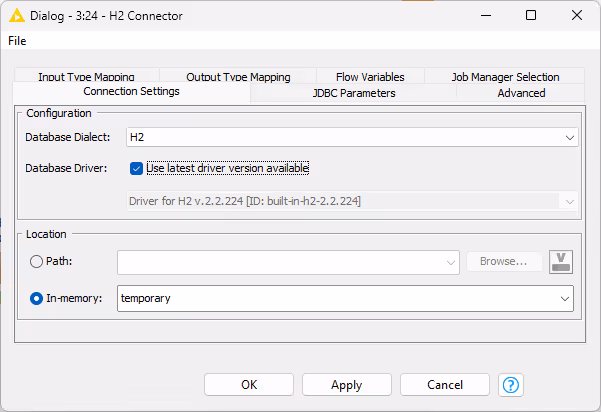Open the File menu
This screenshot has width=601, height=412.
pyautogui.click(x=17, y=41)
